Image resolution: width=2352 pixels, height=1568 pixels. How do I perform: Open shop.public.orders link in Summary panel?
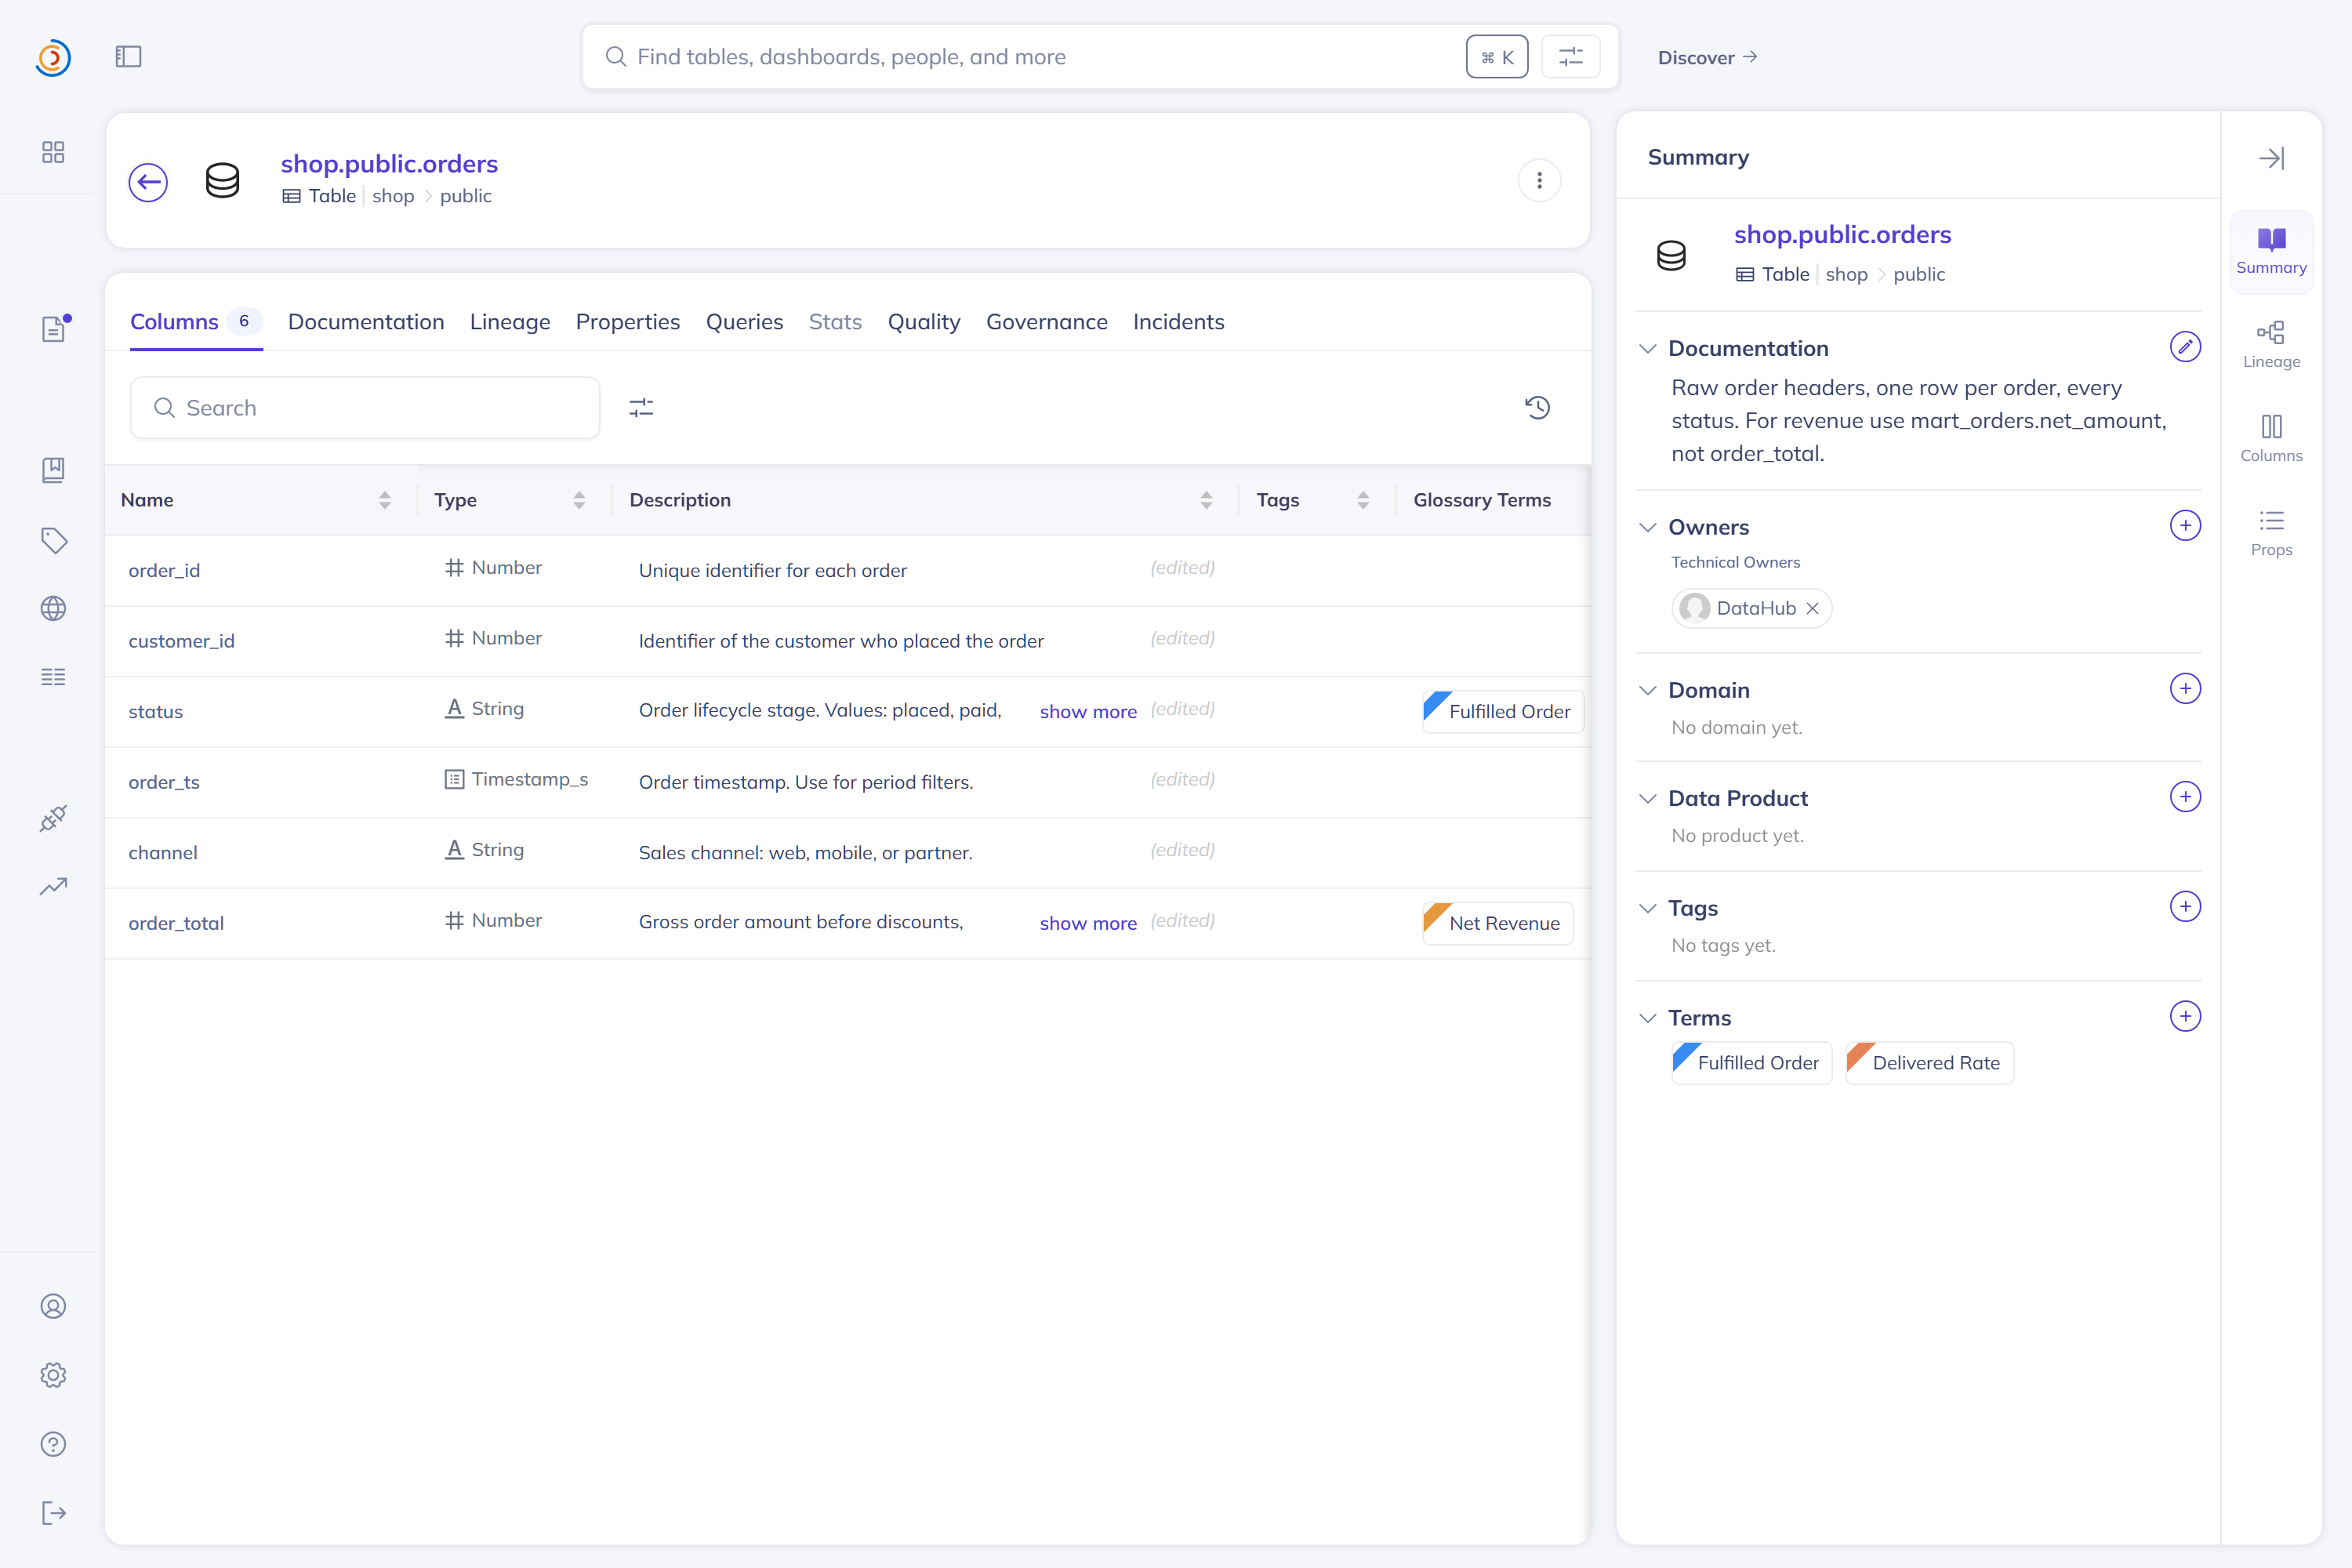pos(1842,234)
